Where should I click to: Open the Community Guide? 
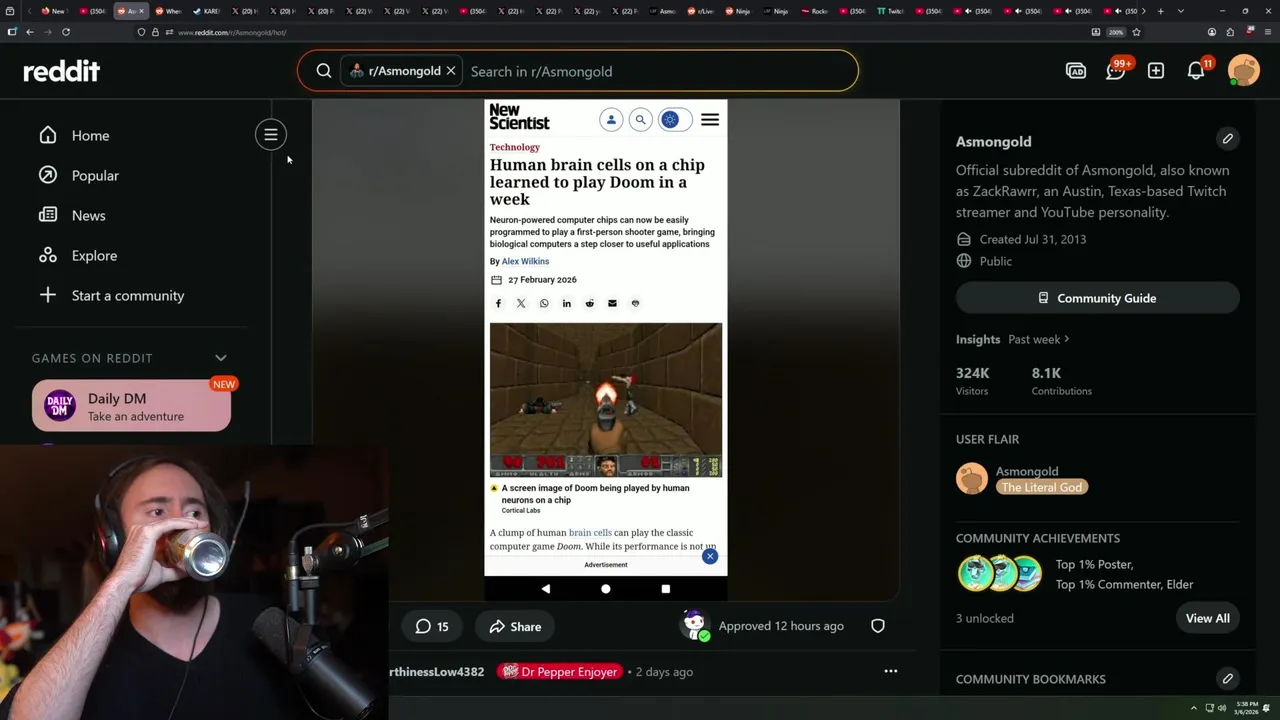pyautogui.click(x=1097, y=298)
